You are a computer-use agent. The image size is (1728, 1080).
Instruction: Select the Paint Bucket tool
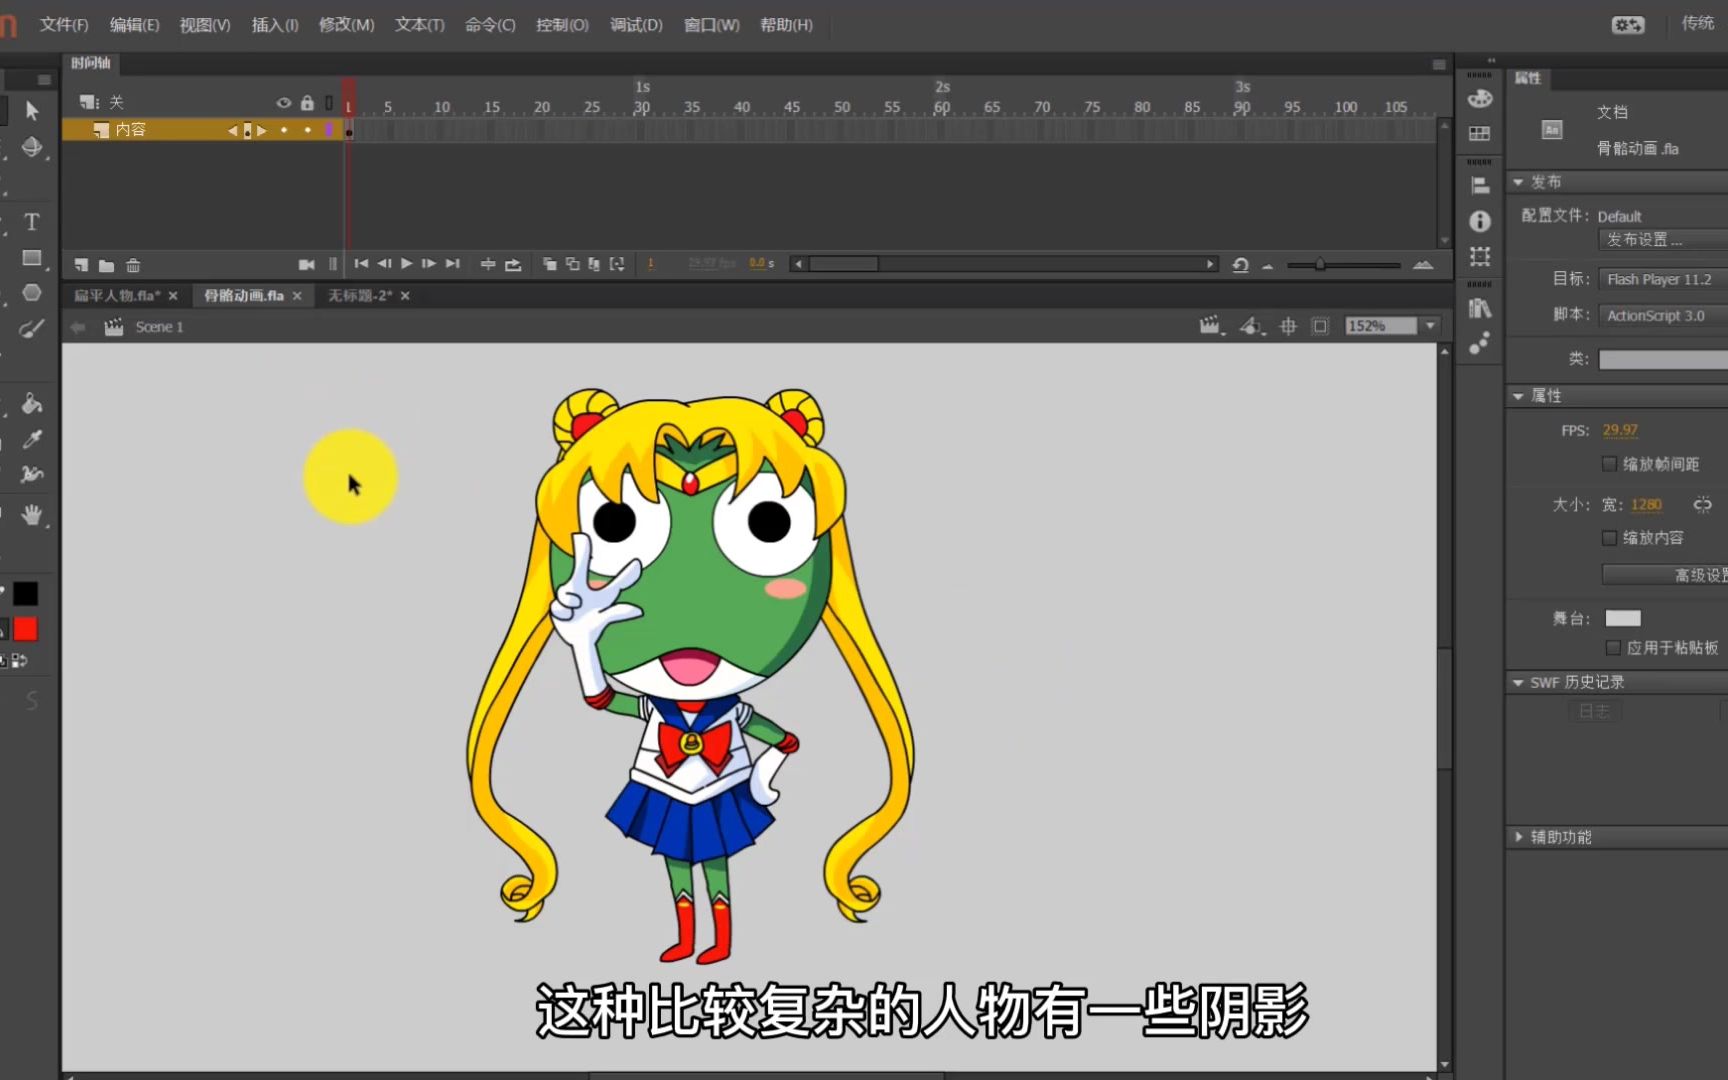(31, 404)
